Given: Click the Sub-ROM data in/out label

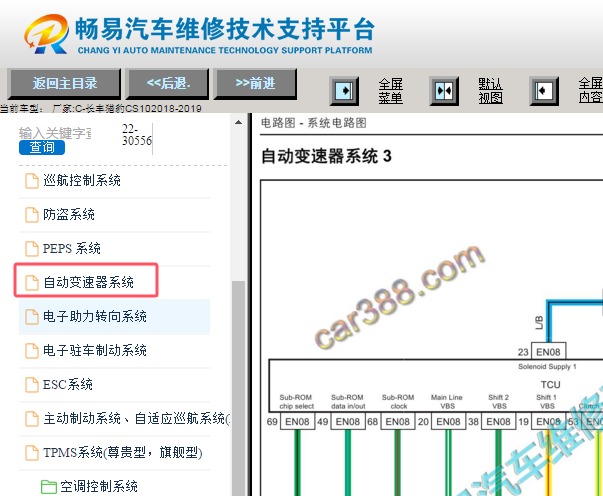Looking at the screenshot, I should (x=348, y=402).
